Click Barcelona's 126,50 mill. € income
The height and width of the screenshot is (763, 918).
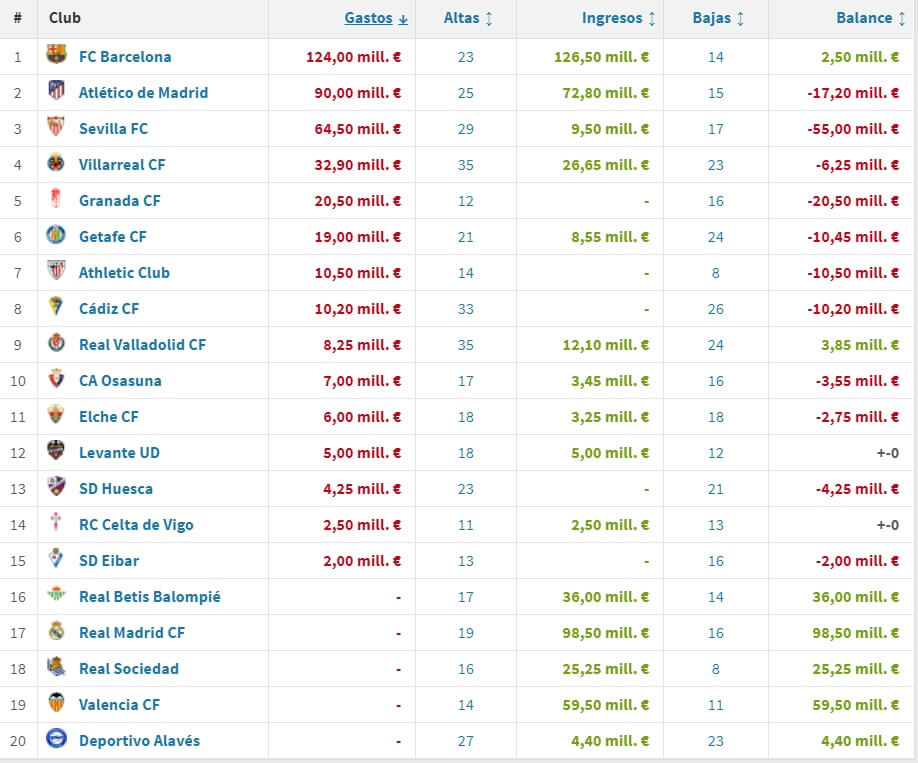pos(602,57)
